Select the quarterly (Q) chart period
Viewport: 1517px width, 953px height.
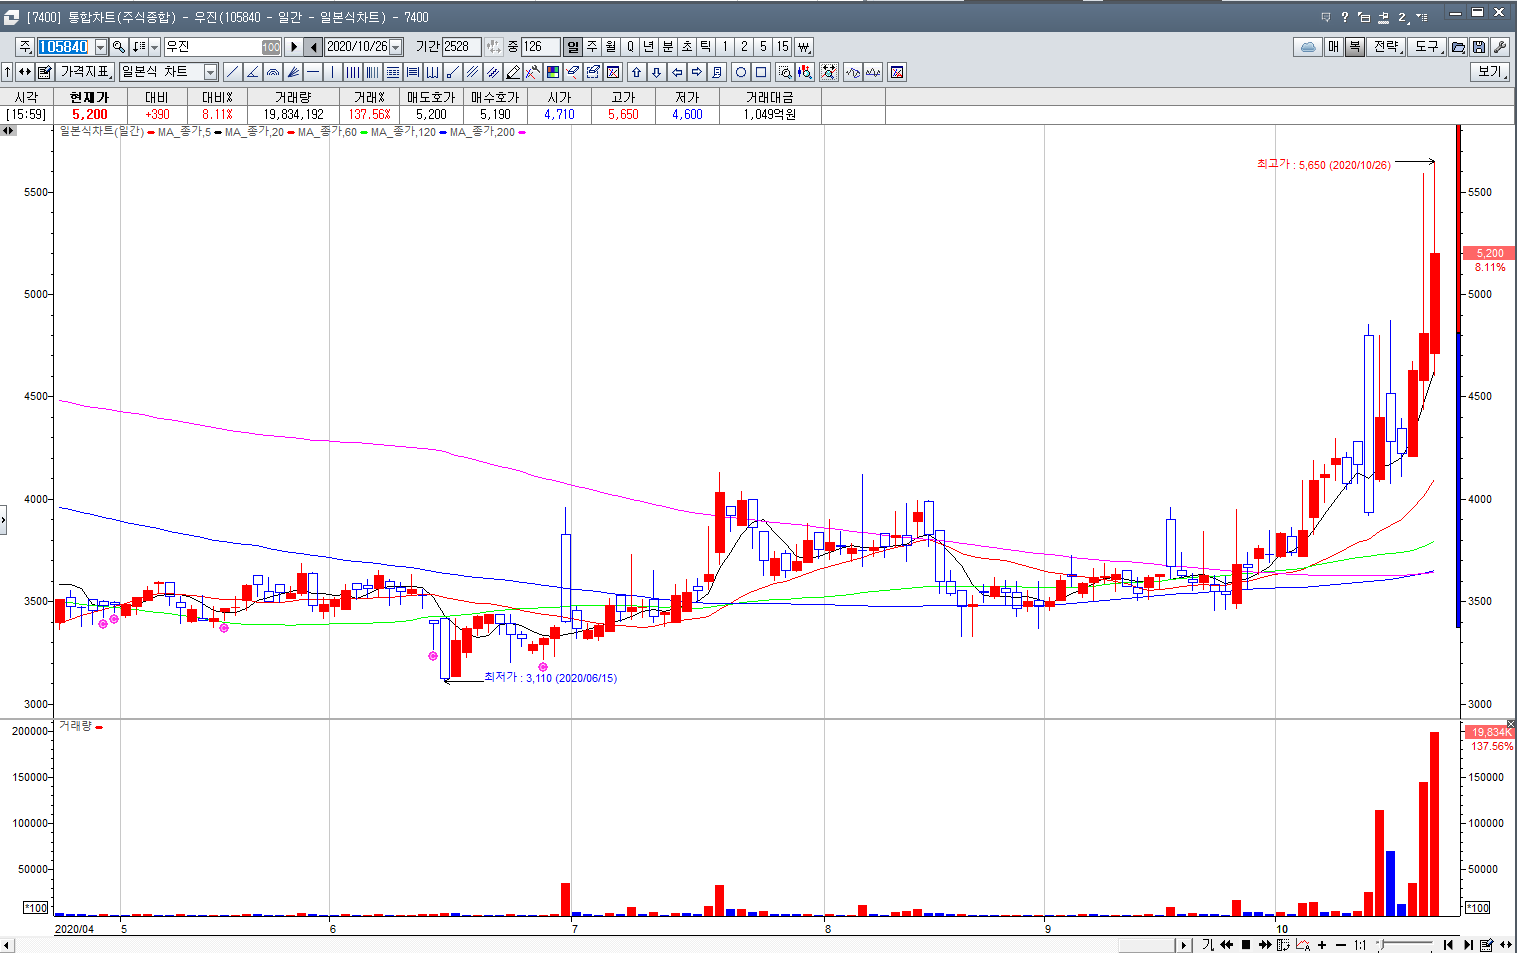(630, 47)
